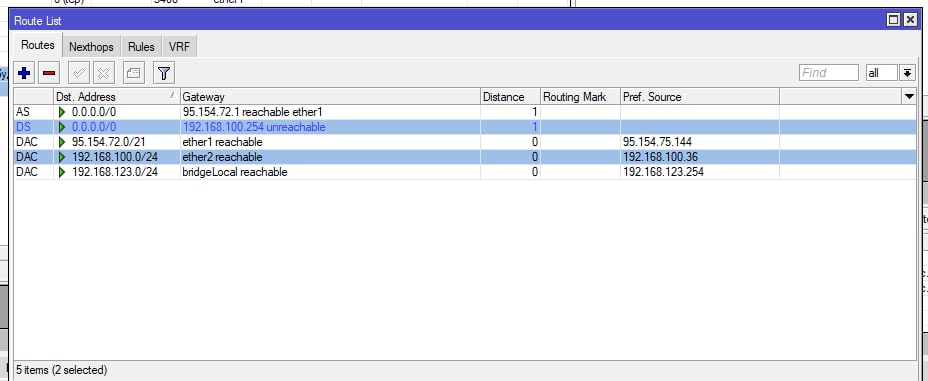Select the AS flag cell
This screenshot has width=928, height=381.
click(33, 112)
